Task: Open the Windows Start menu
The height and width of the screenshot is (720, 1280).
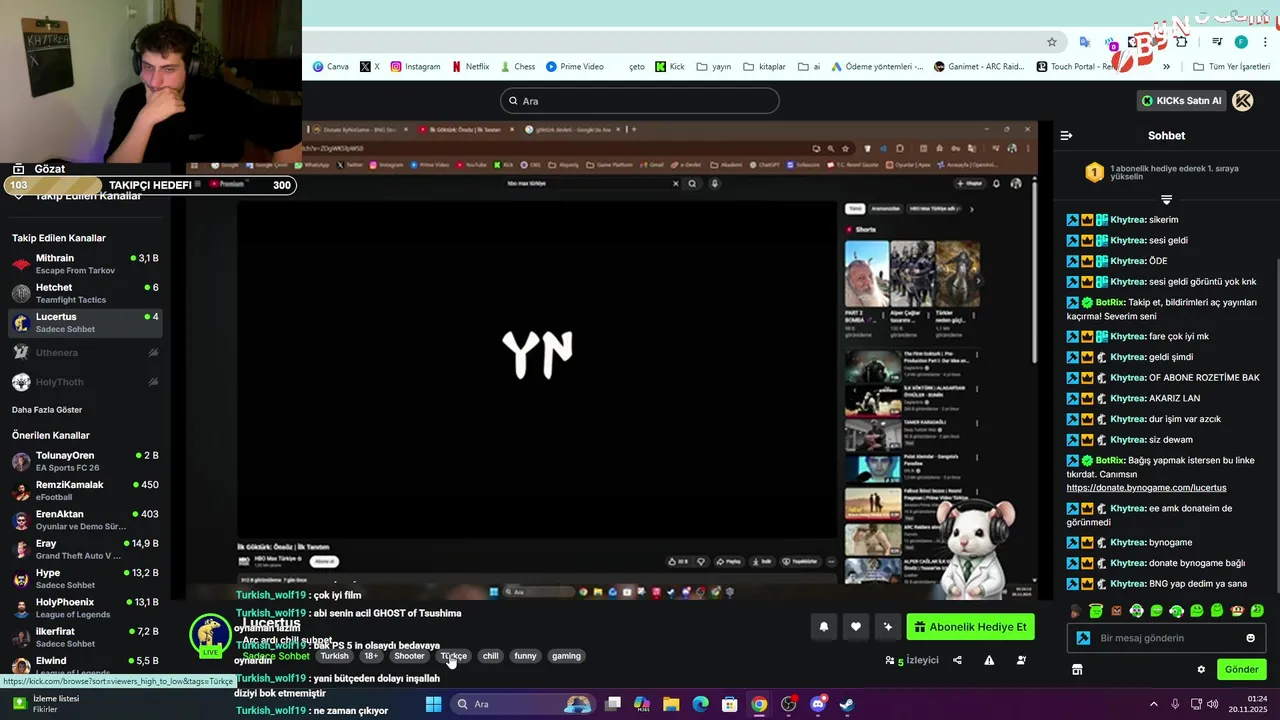Action: pos(433,704)
